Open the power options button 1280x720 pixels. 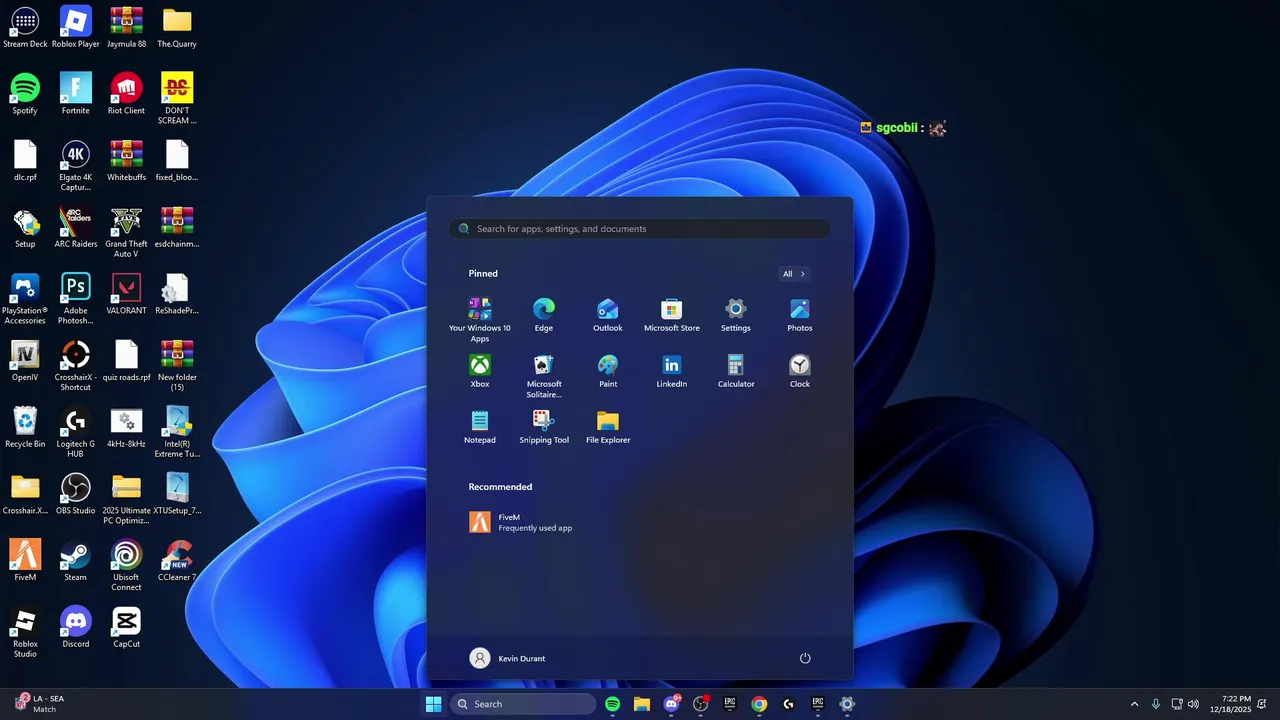pos(805,658)
